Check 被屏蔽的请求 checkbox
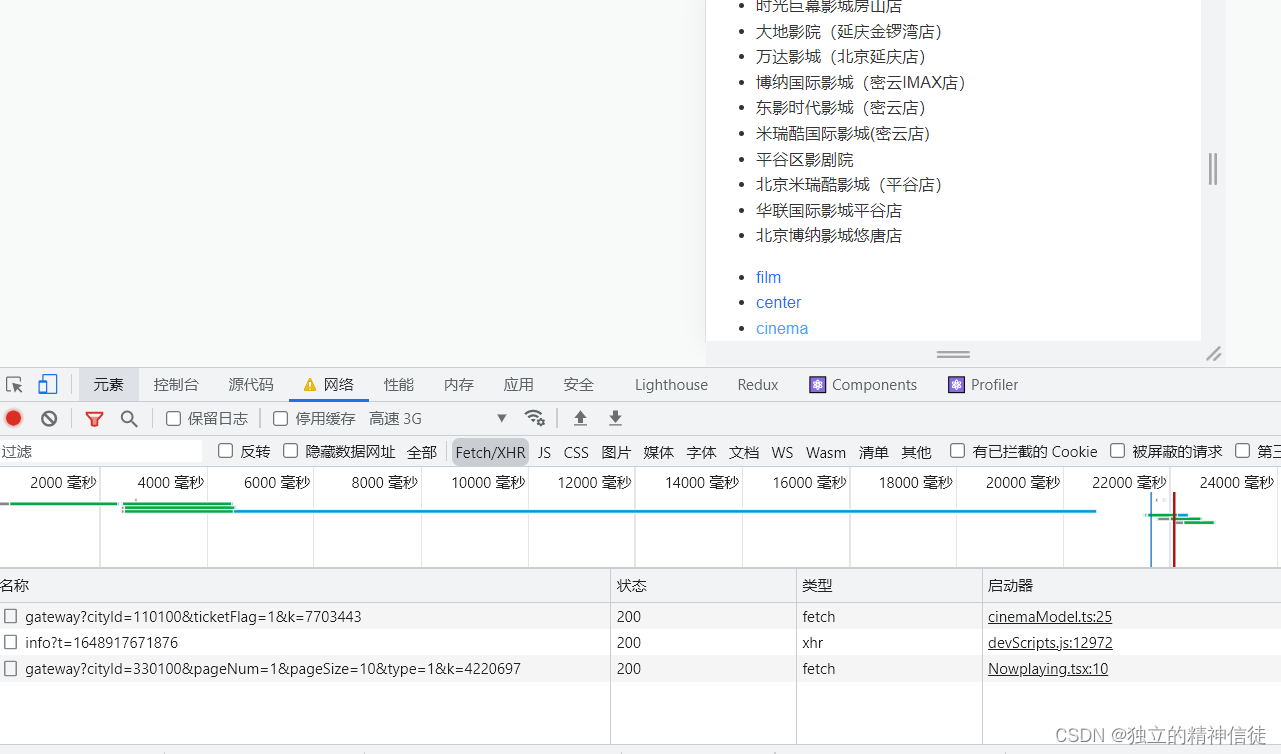The height and width of the screenshot is (754, 1281). click(x=1118, y=451)
